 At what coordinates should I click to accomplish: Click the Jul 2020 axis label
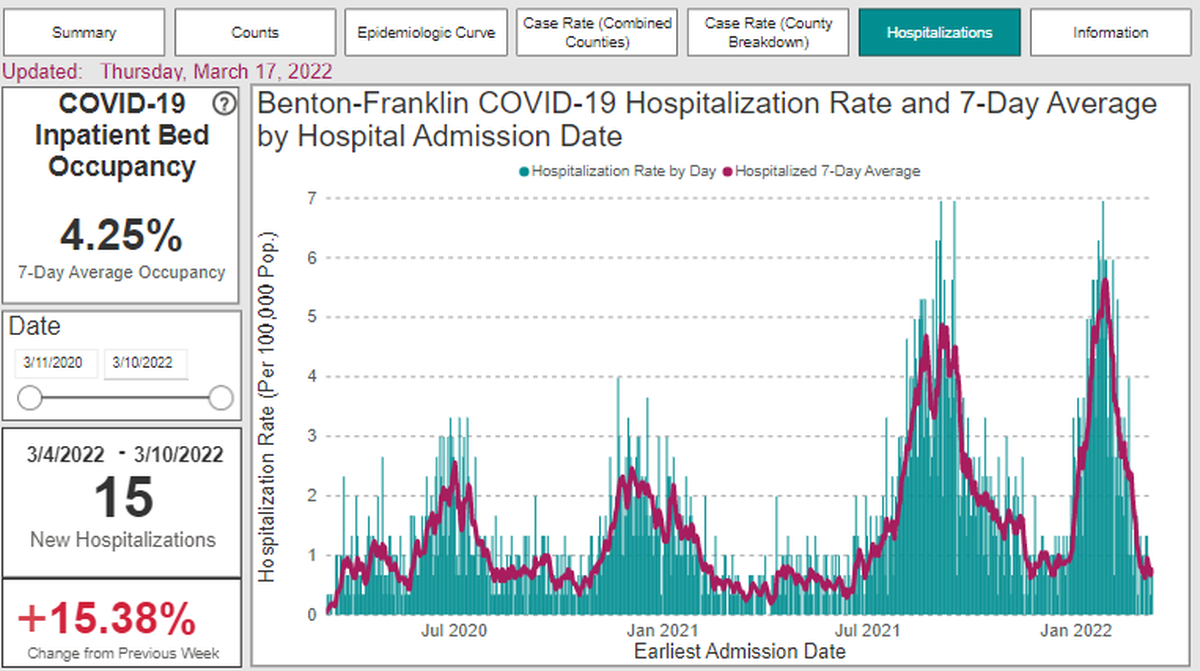tap(455, 631)
